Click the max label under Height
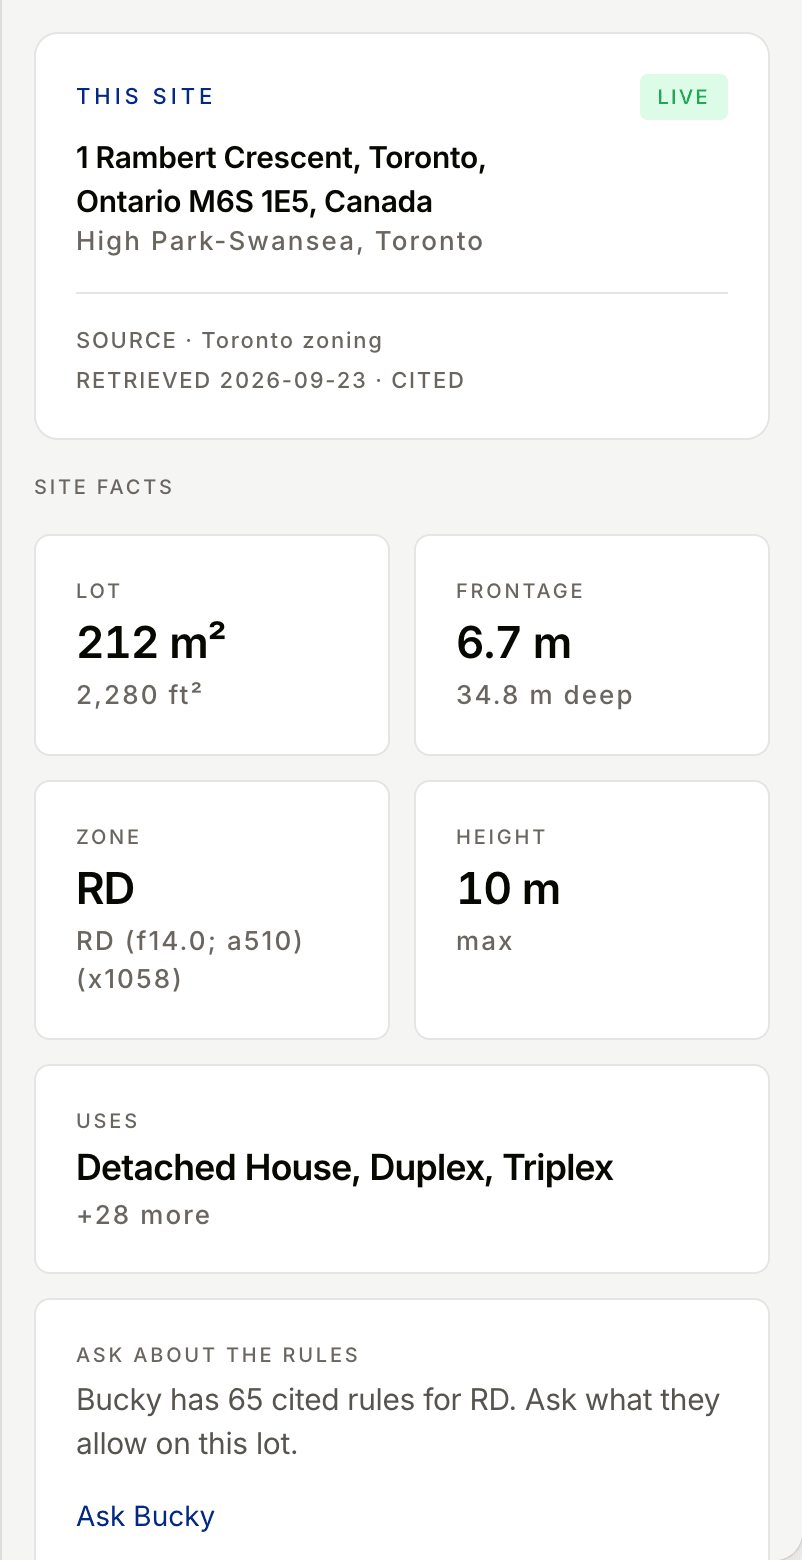The width and height of the screenshot is (802, 1560). click(484, 941)
